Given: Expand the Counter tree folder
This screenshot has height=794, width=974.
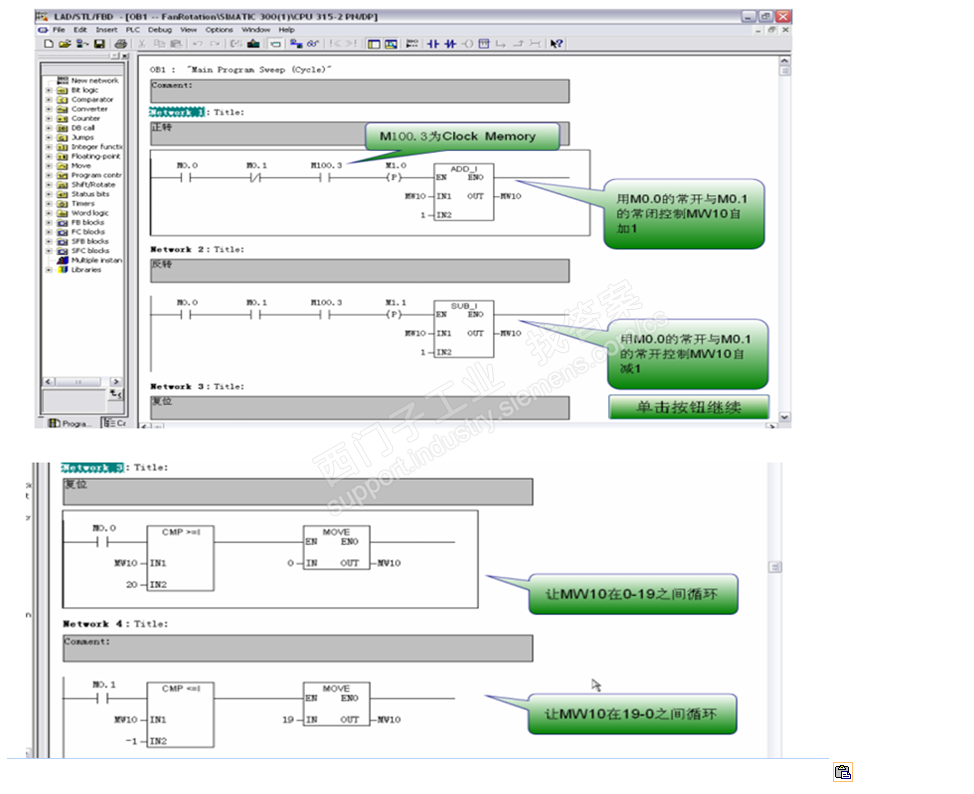Looking at the screenshot, I should [49, 118].
